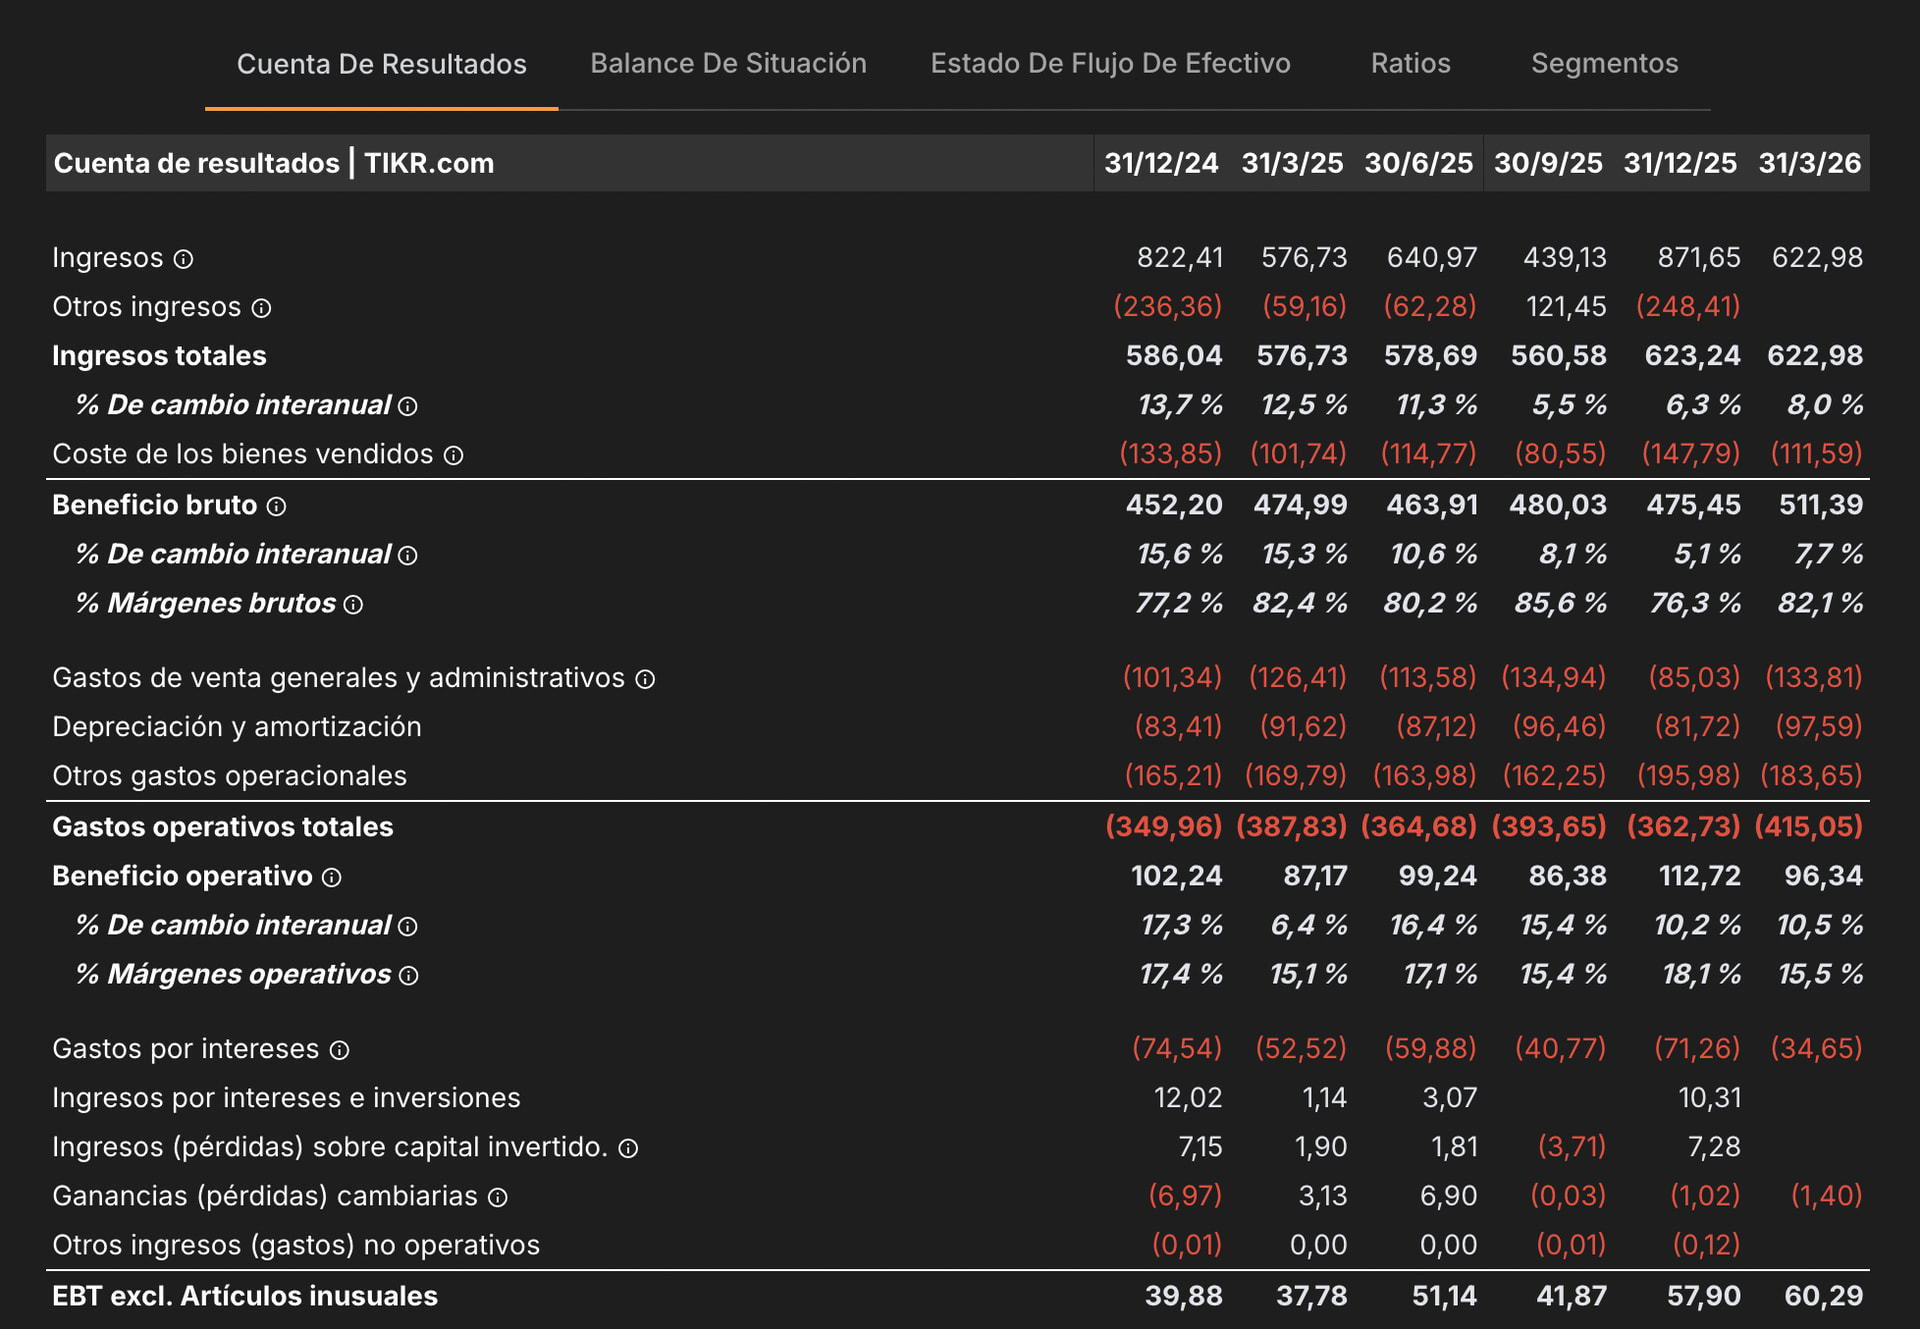Click the 31/3/26 column header
1920x1329 pixels.
pyautogui.click(x=1809, y=163)
